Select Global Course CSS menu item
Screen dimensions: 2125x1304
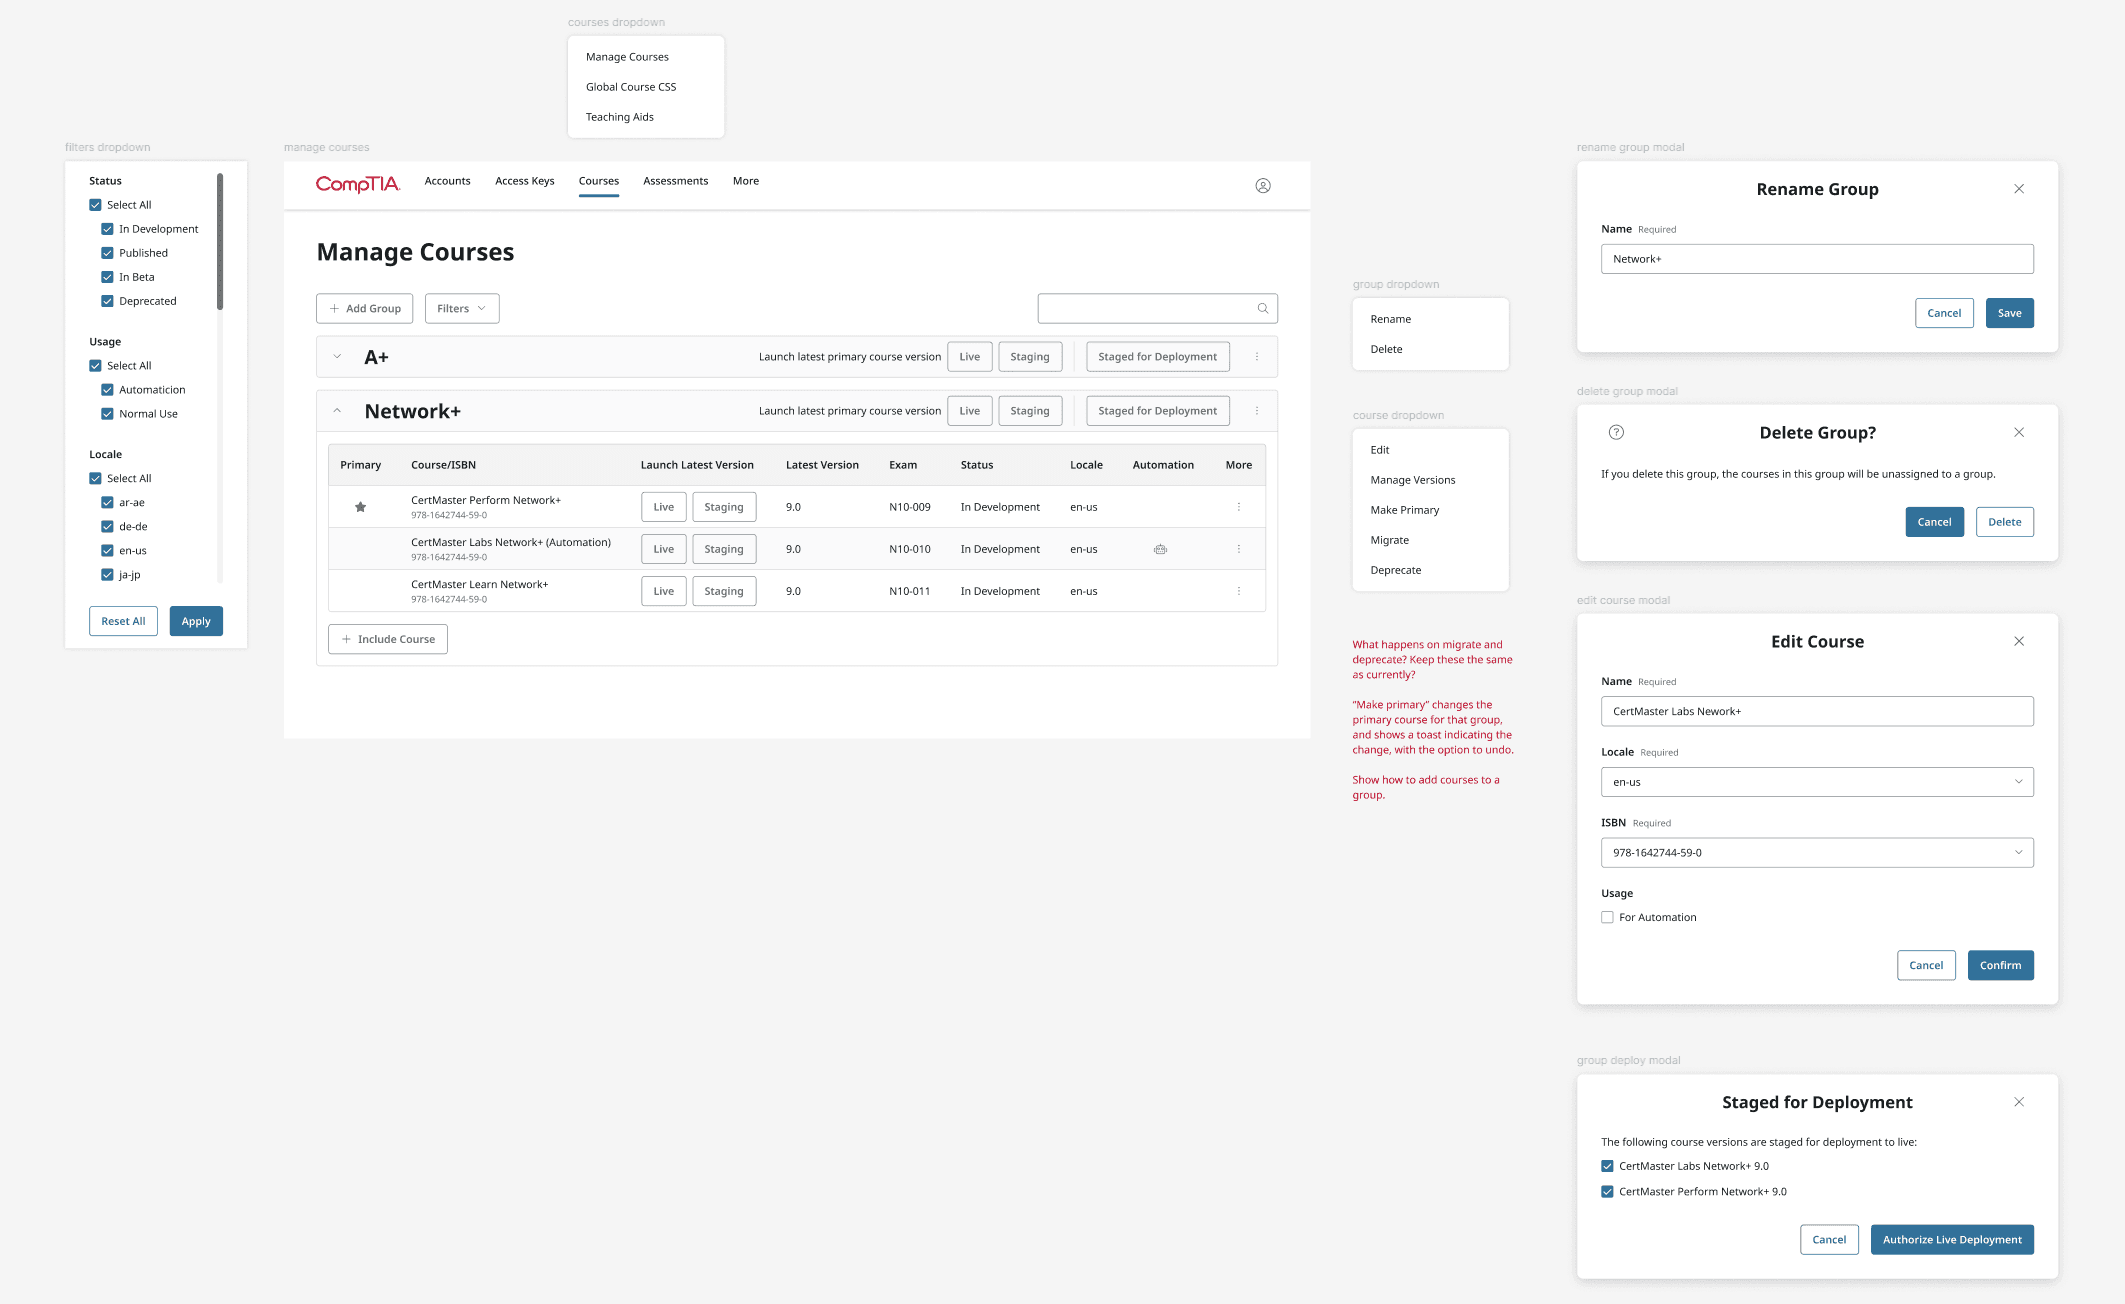point(631,87)
